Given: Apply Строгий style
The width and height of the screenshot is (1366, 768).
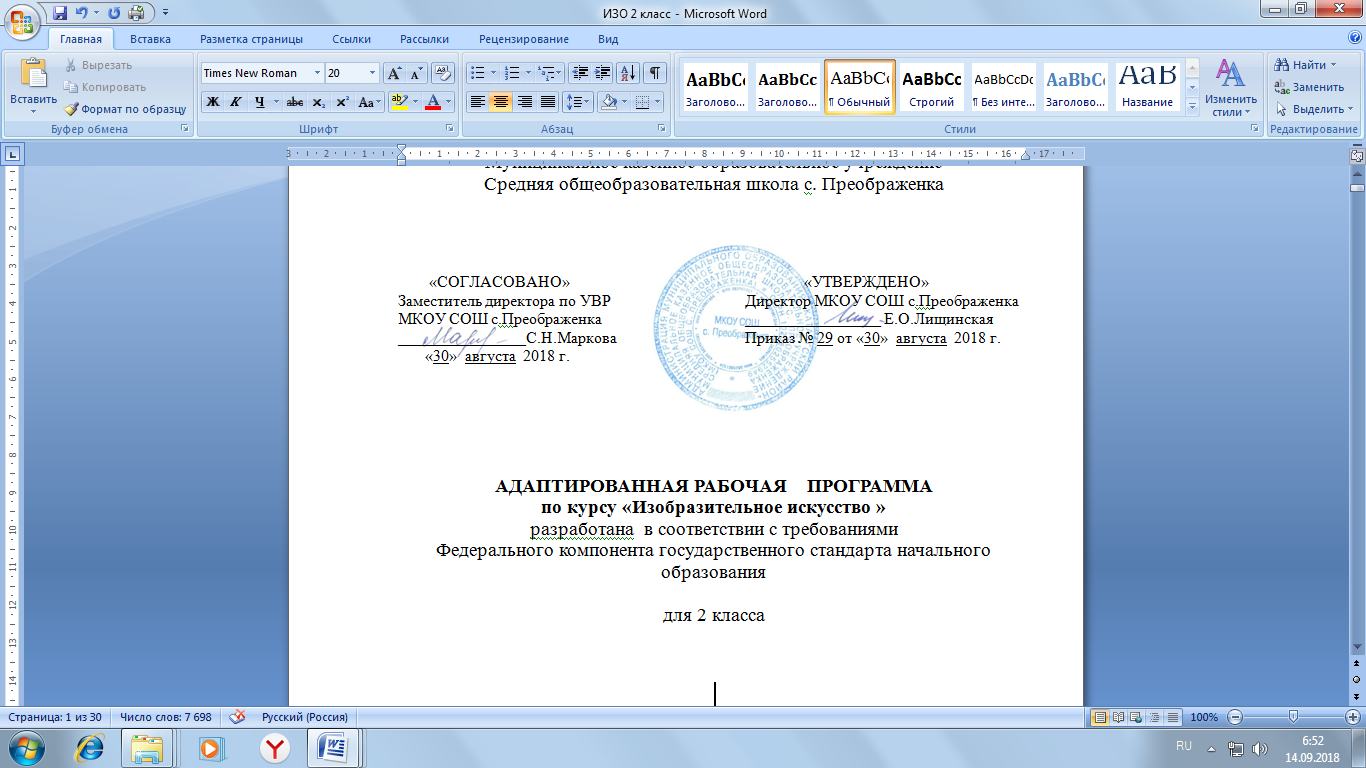Looking at the screenshot, I should tap(931, 87).
